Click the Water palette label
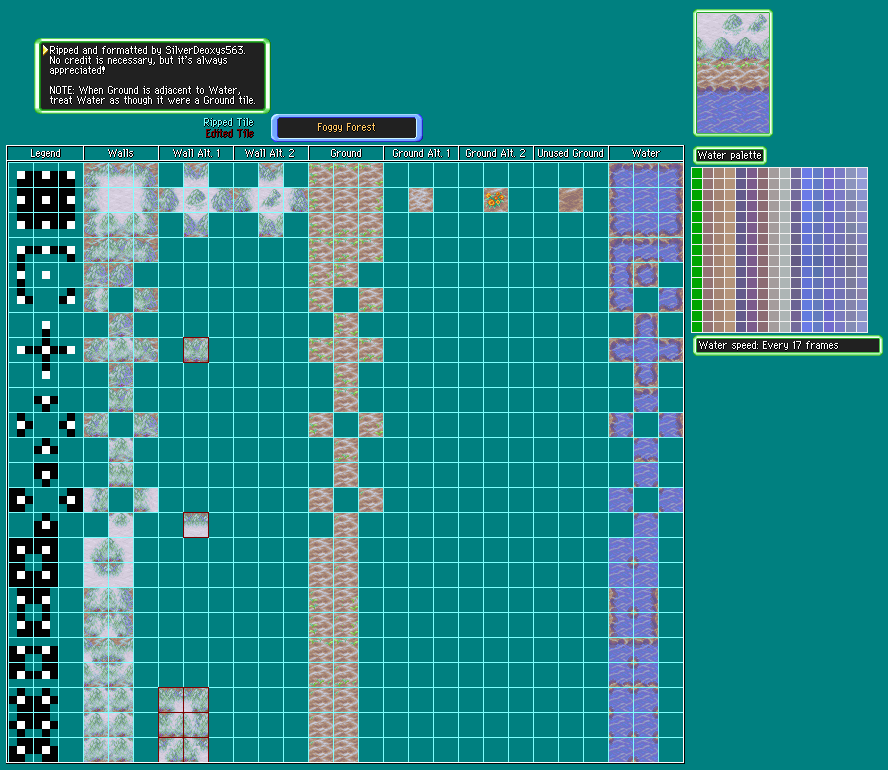 coord(729,155)
